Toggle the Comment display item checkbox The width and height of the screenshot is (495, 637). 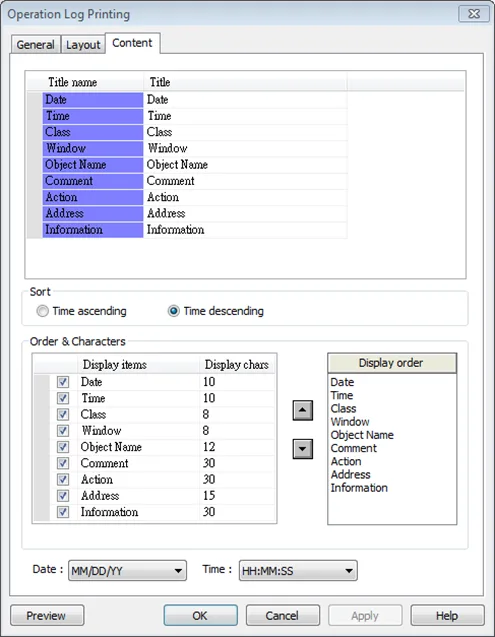tap(63, 463)
